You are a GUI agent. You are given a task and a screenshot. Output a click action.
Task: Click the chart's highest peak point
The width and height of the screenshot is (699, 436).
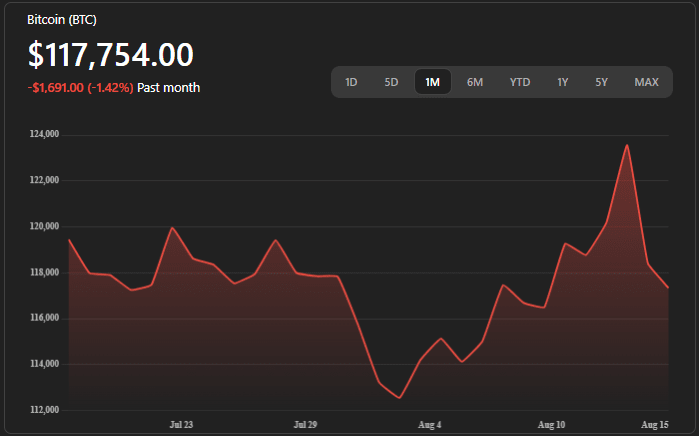click(627, 145)
